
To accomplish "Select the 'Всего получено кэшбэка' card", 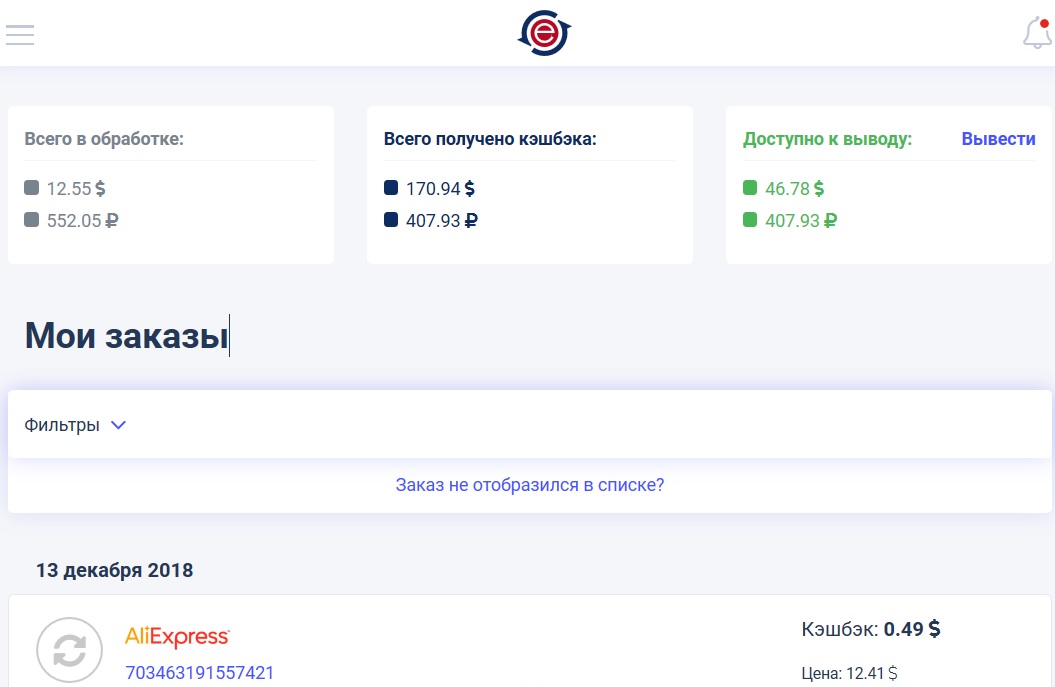I will pyautogui.click(x=530, y=185).
